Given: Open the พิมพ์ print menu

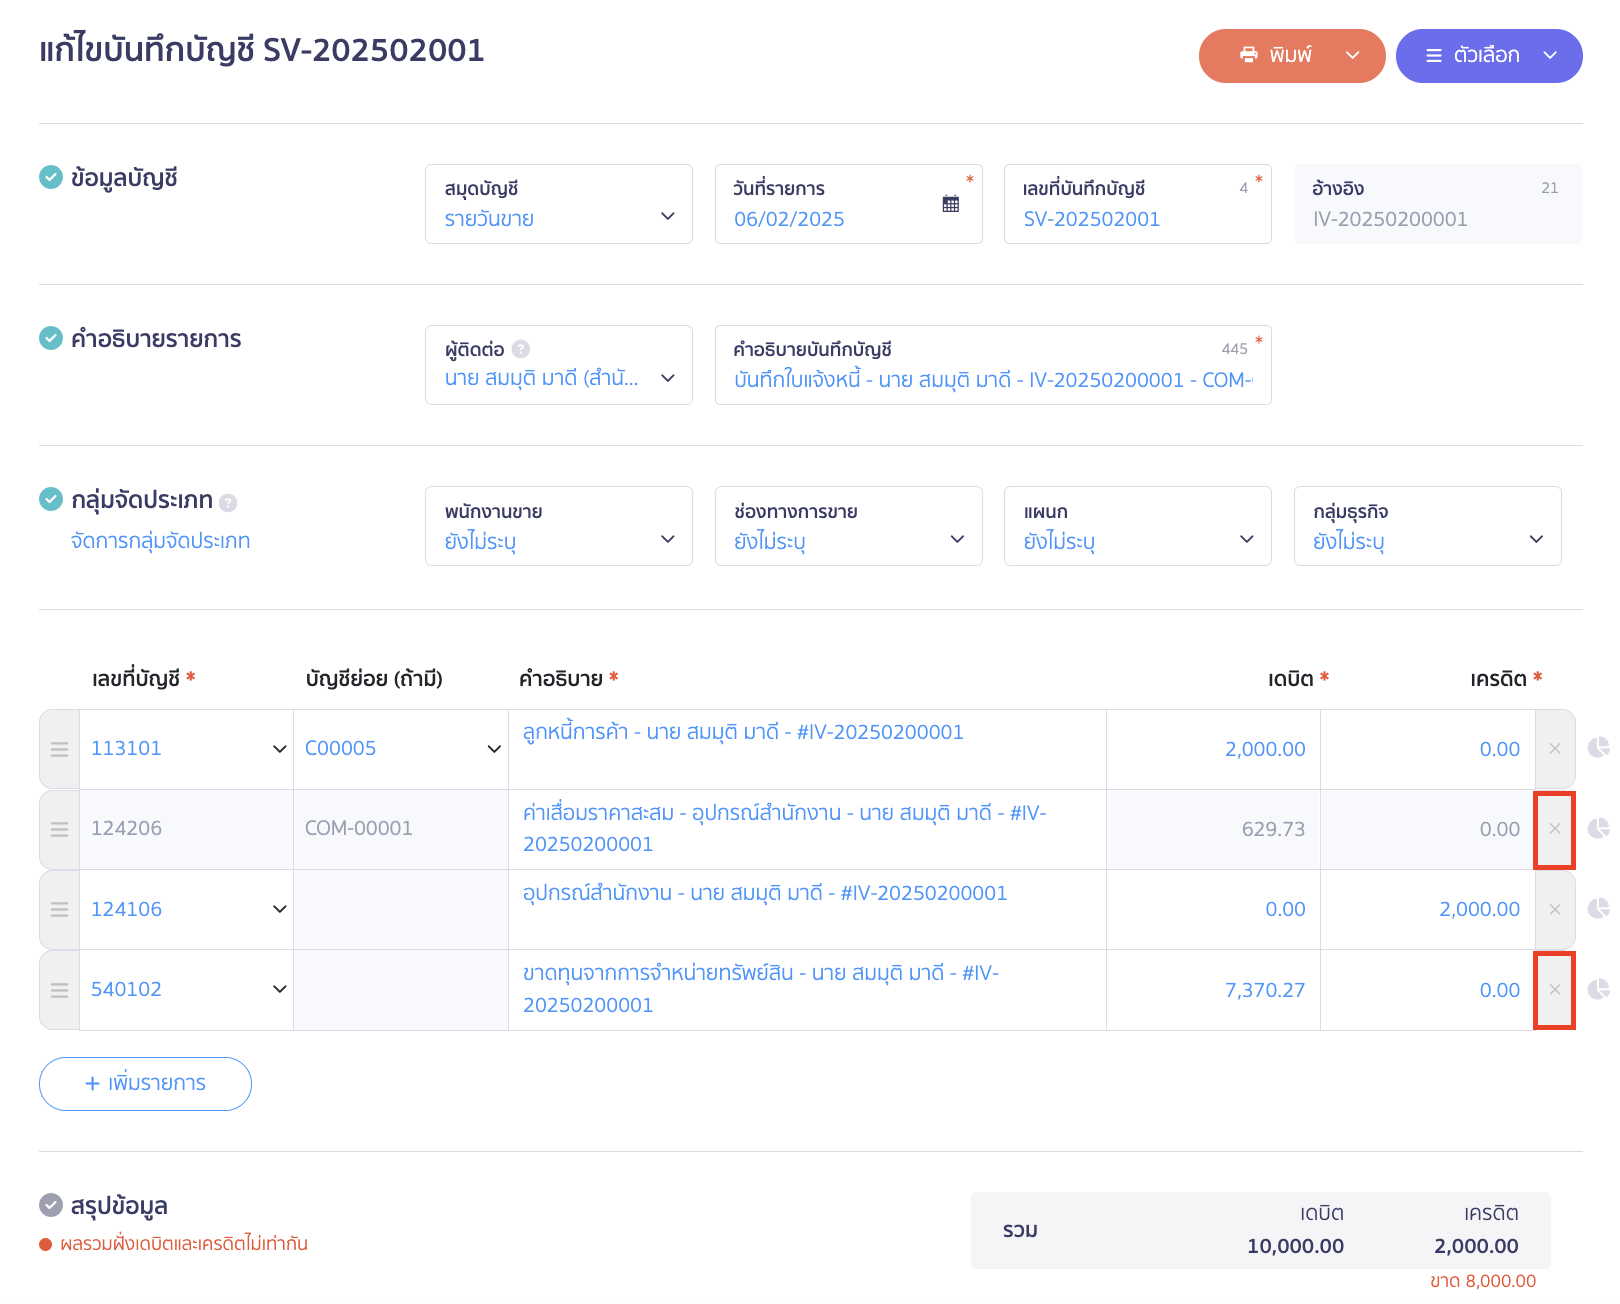Looking at the screenshot, I should click(x=1291, y=56).
